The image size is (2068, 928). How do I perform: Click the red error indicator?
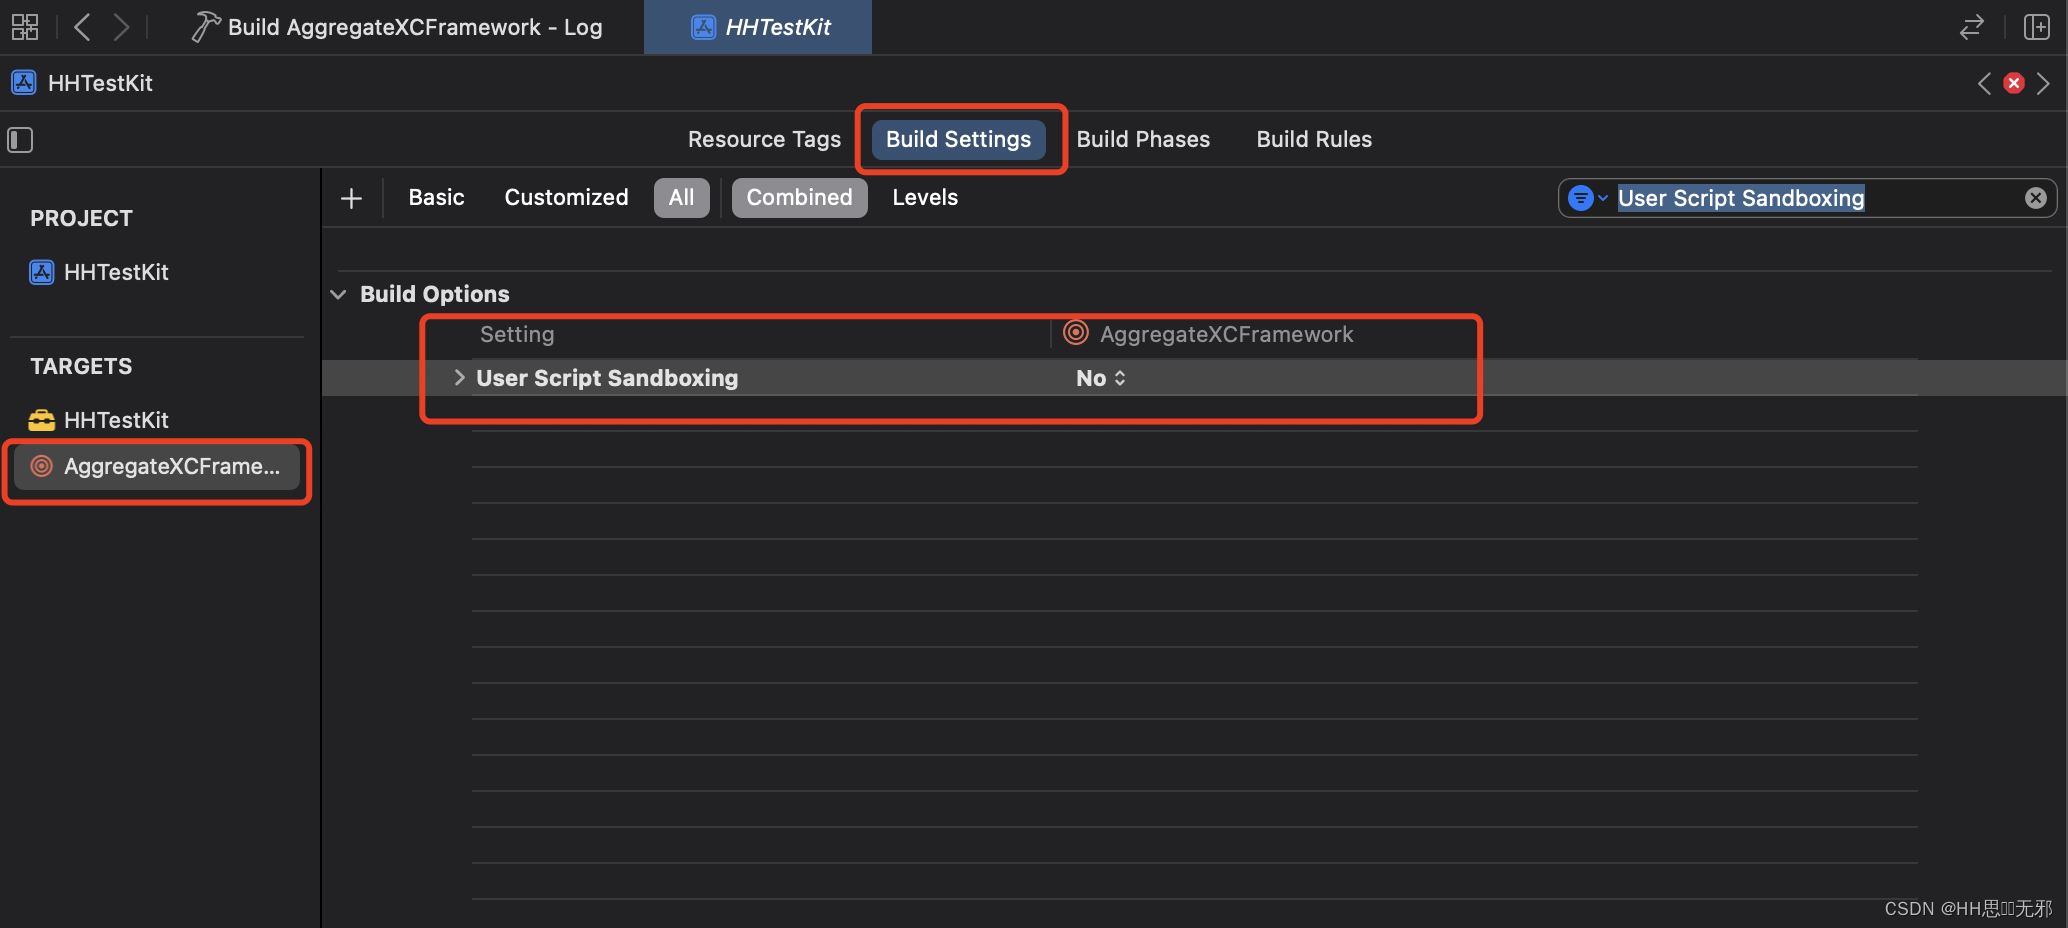click(2014, 83)
